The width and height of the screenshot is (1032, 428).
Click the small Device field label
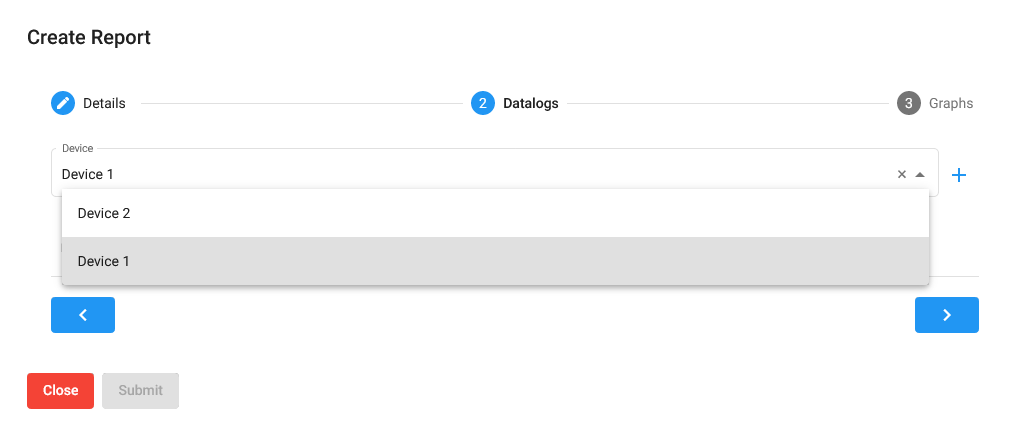(x=78, y=149)
